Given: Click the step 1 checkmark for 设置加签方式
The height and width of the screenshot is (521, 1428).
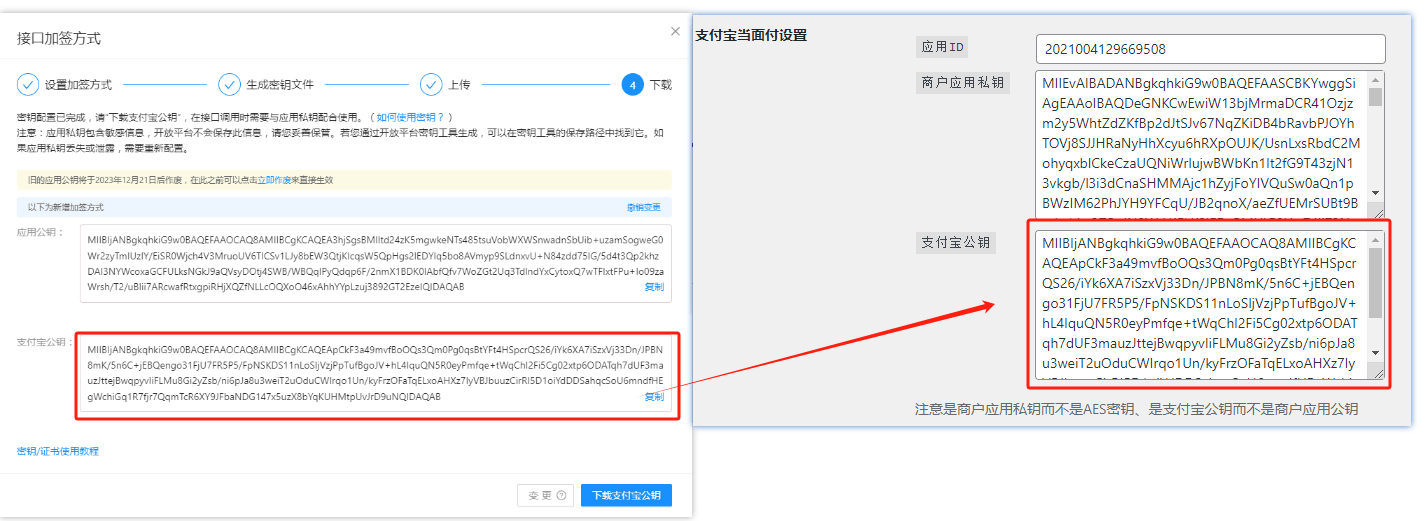Looking at the screenshot, I should click(x=28, y=85).
